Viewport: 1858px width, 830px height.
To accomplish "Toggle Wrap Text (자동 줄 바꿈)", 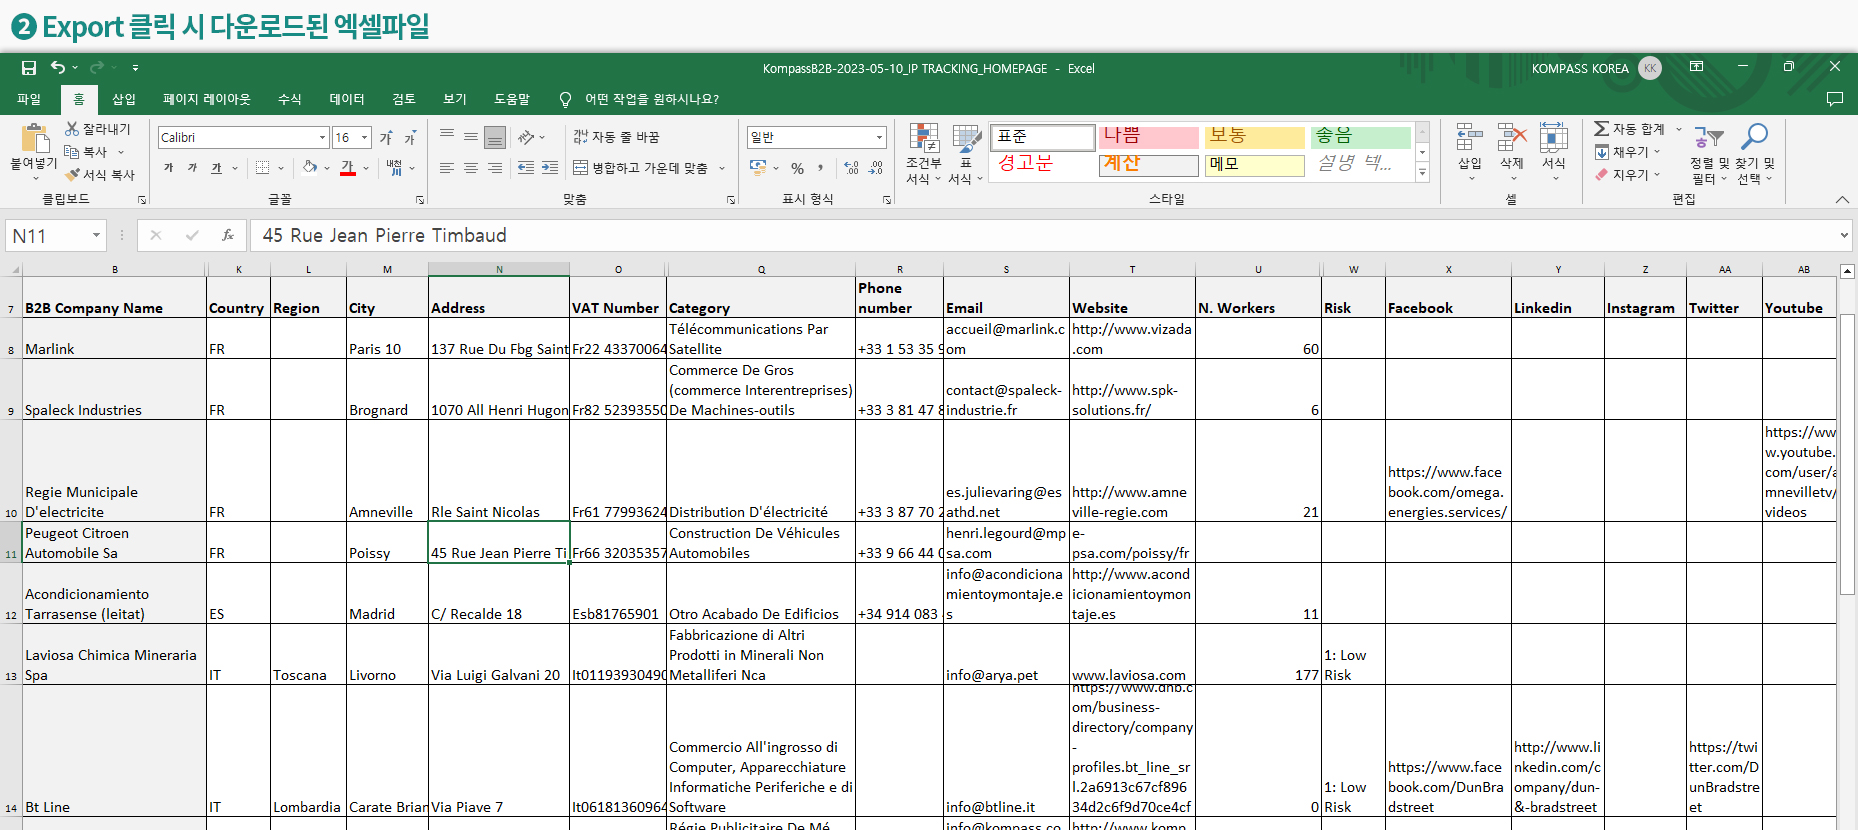I will click(616, 137).
